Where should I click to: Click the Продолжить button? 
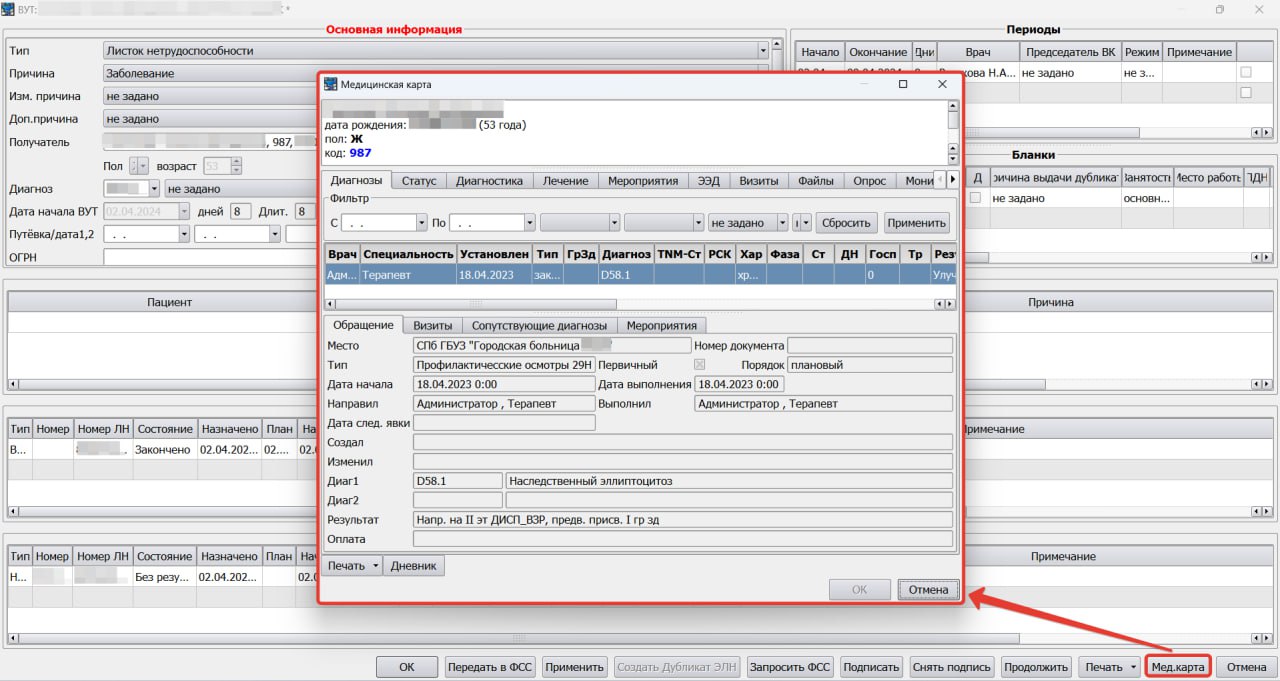1035,667
